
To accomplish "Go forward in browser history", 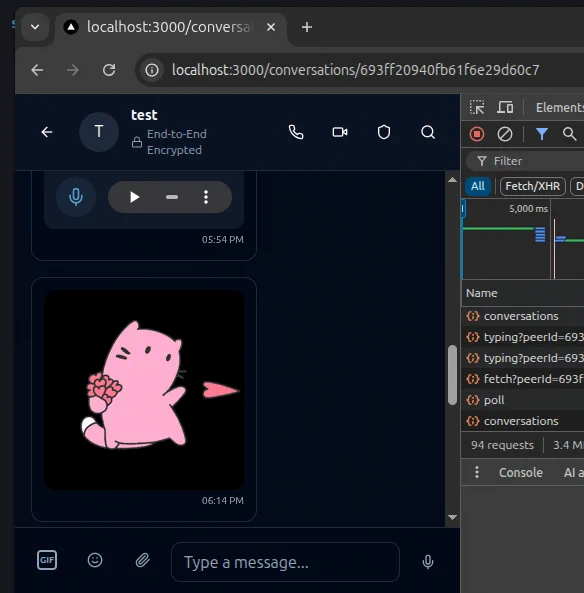I will coord(73,70).
